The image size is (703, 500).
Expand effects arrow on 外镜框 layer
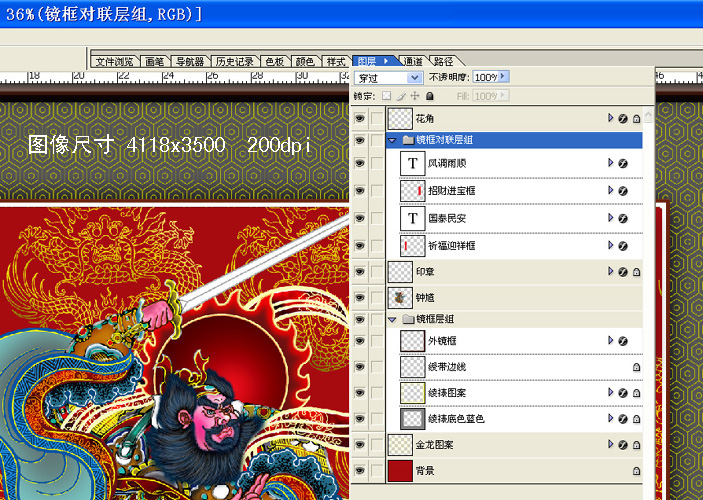coord(610,340)
